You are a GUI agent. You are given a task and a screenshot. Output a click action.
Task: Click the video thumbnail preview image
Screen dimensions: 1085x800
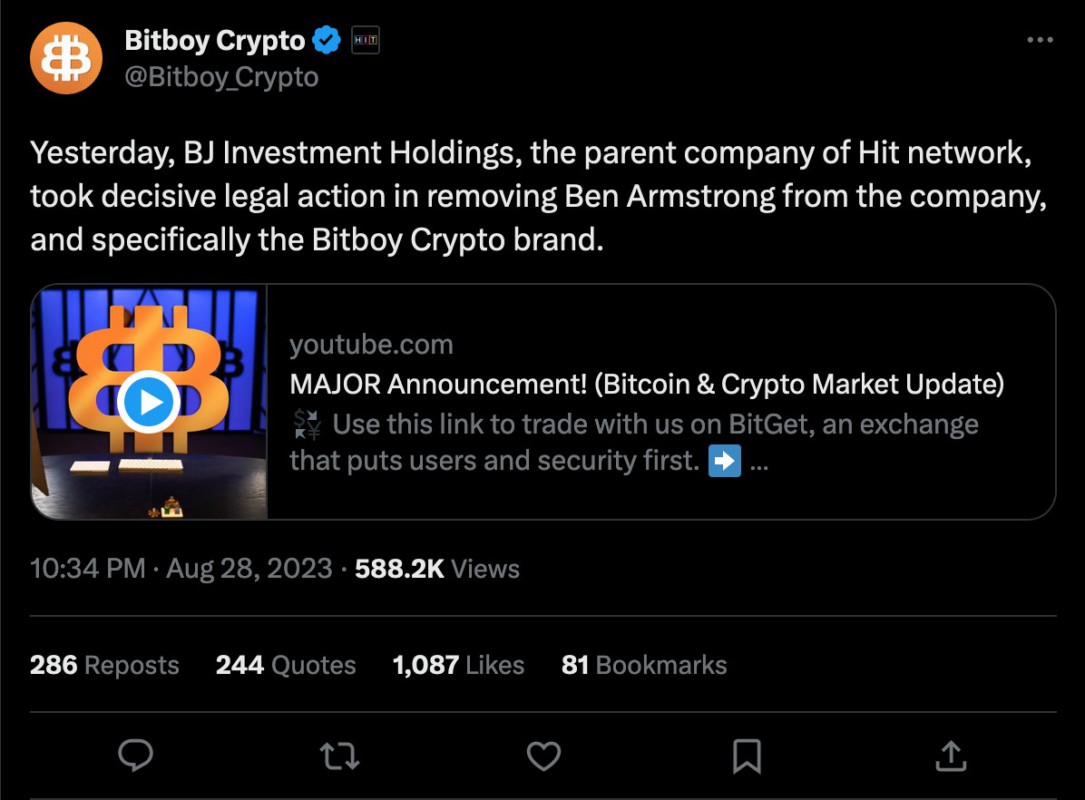click(x=147, y=400)
